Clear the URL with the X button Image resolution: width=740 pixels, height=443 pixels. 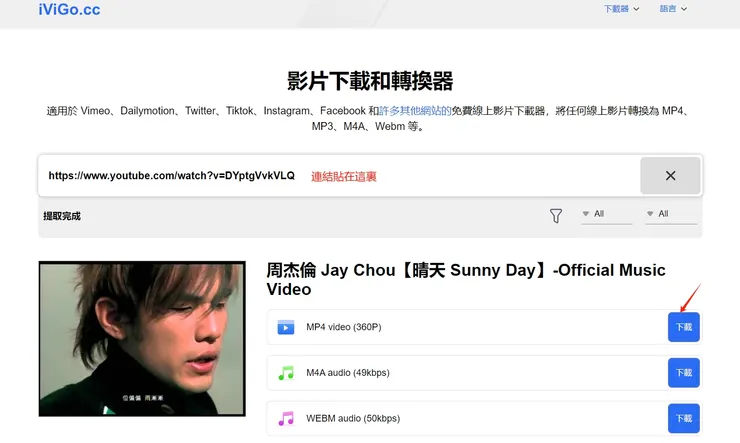coord(670,176)
